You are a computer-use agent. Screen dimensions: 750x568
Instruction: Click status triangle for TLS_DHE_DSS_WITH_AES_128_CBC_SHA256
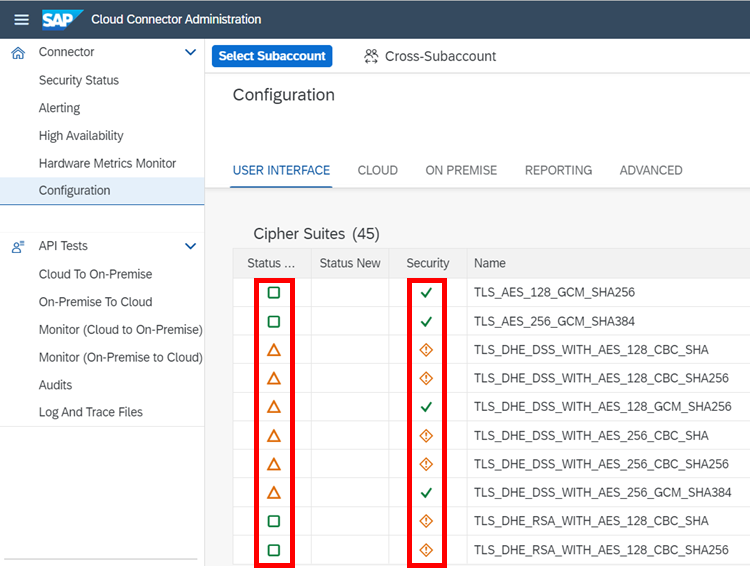274,379
